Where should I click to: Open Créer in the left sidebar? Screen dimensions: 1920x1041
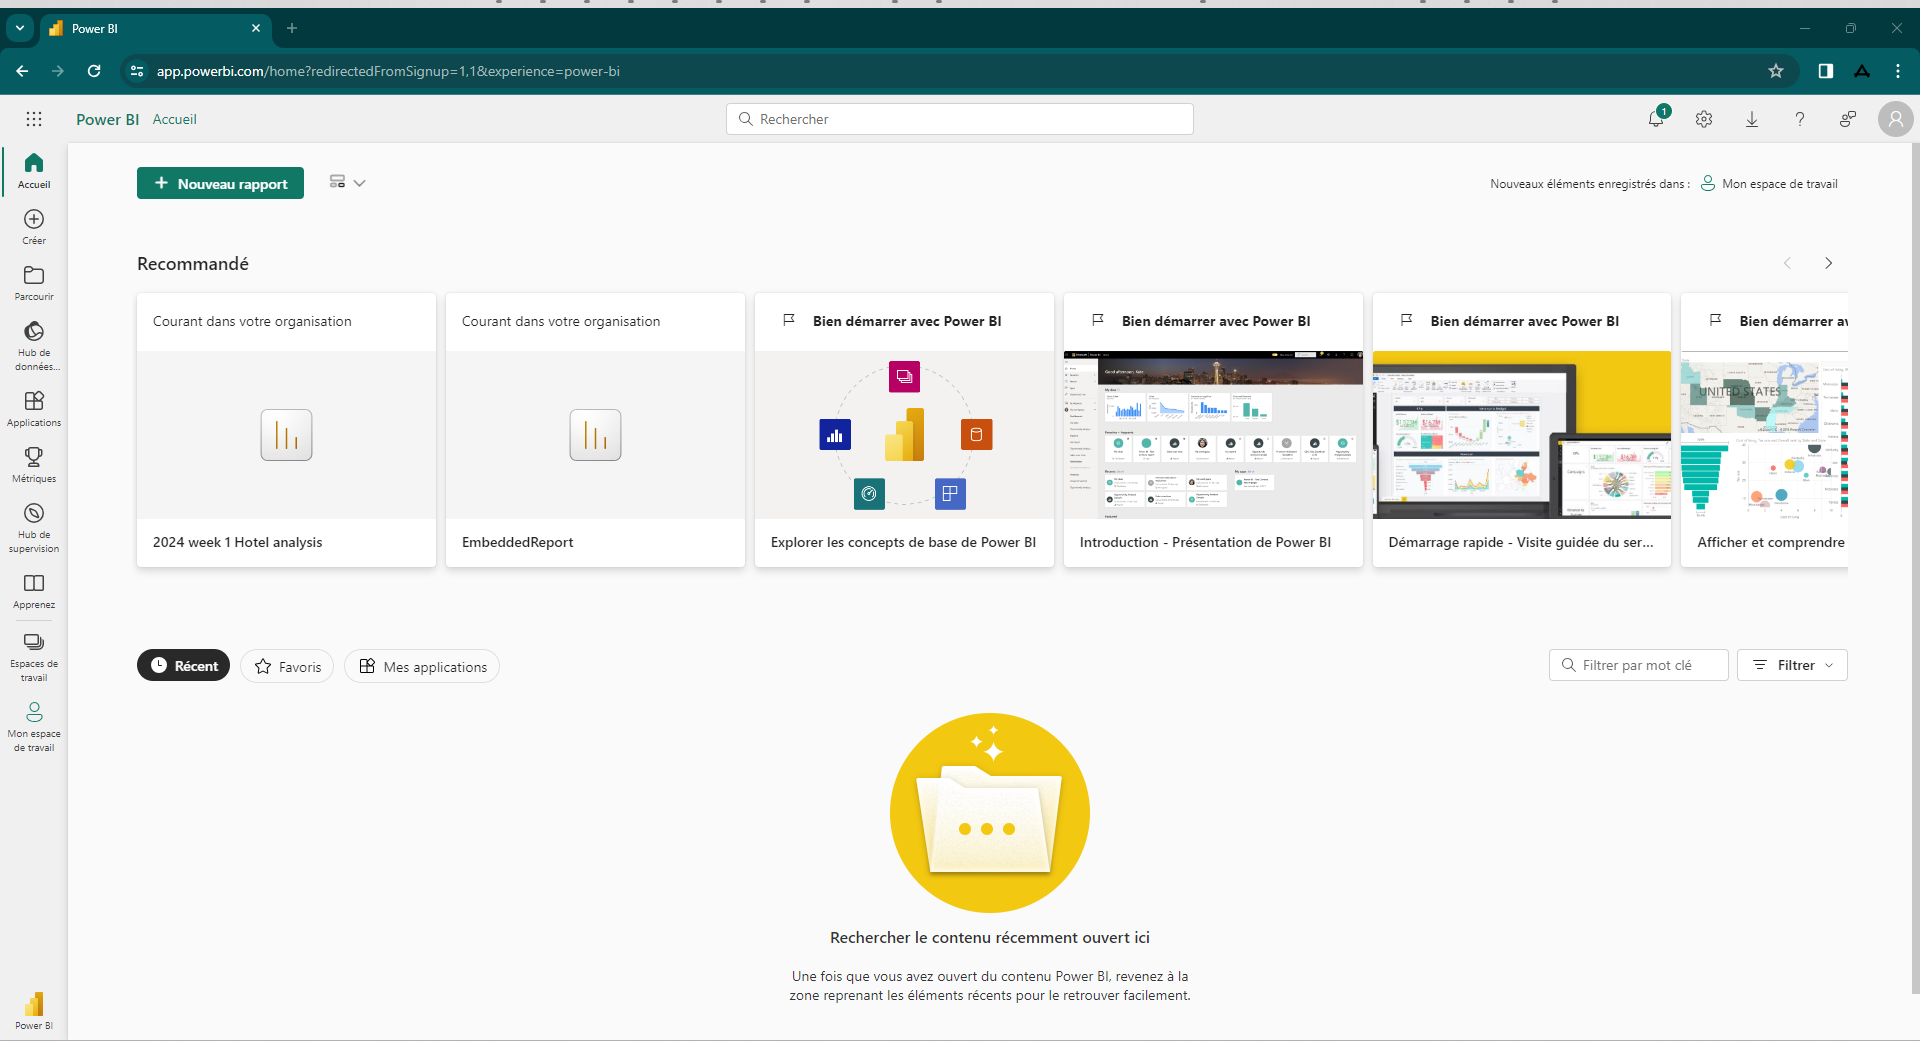pyautogui.click(x=34, y=227)
